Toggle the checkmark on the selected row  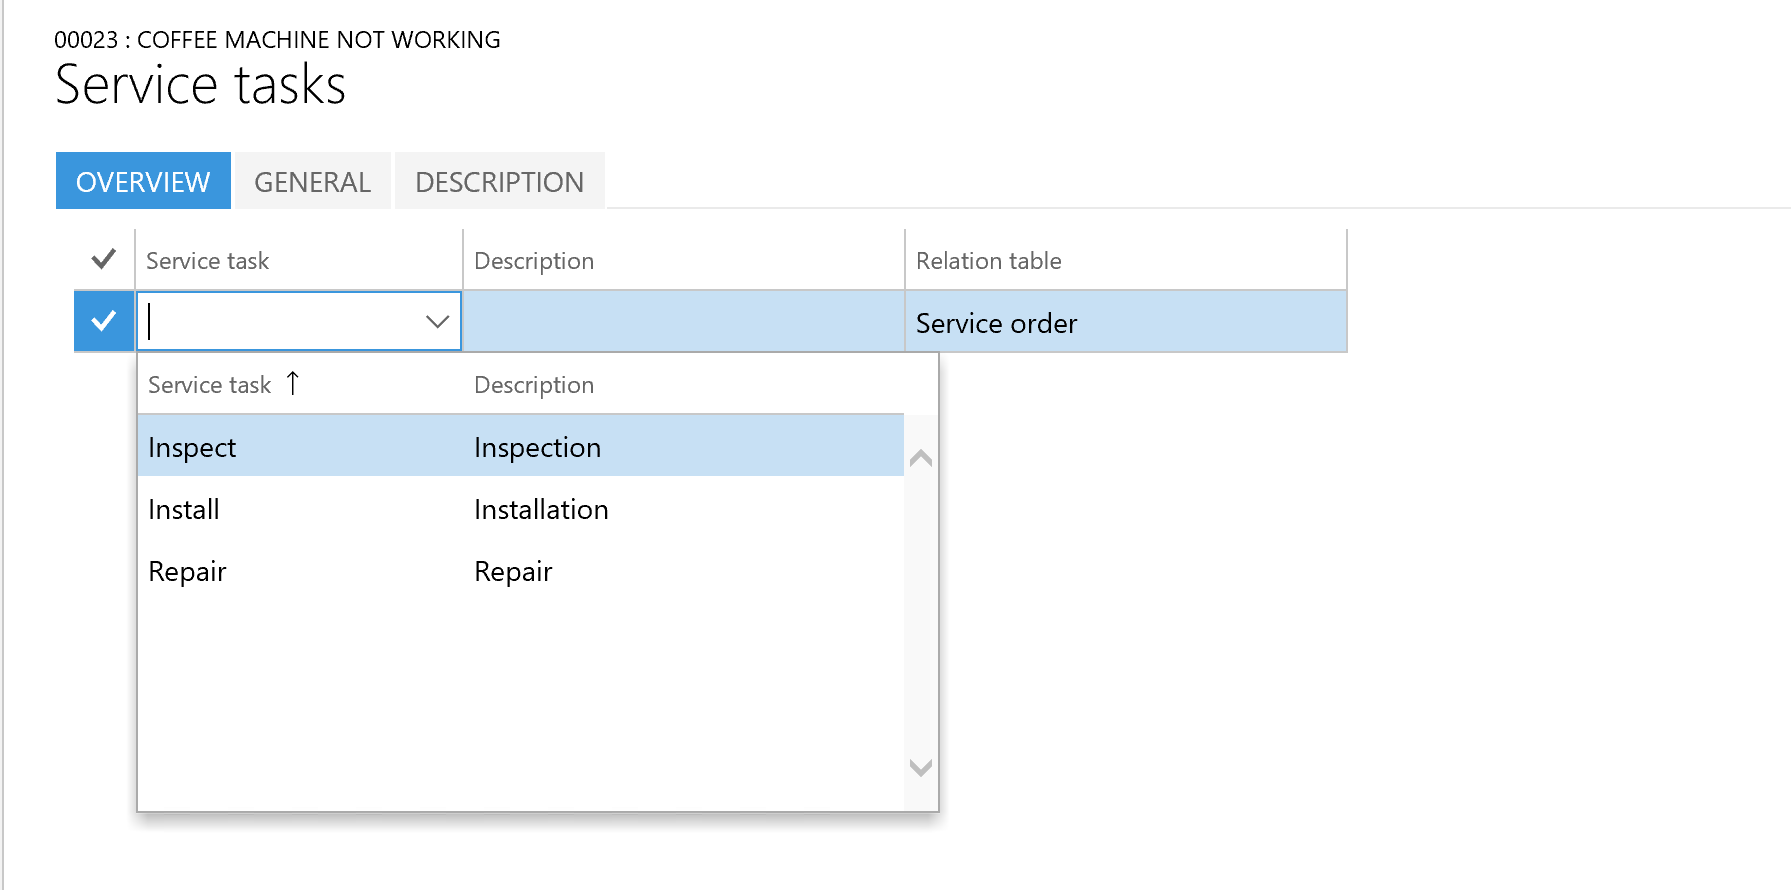[103, 321]
